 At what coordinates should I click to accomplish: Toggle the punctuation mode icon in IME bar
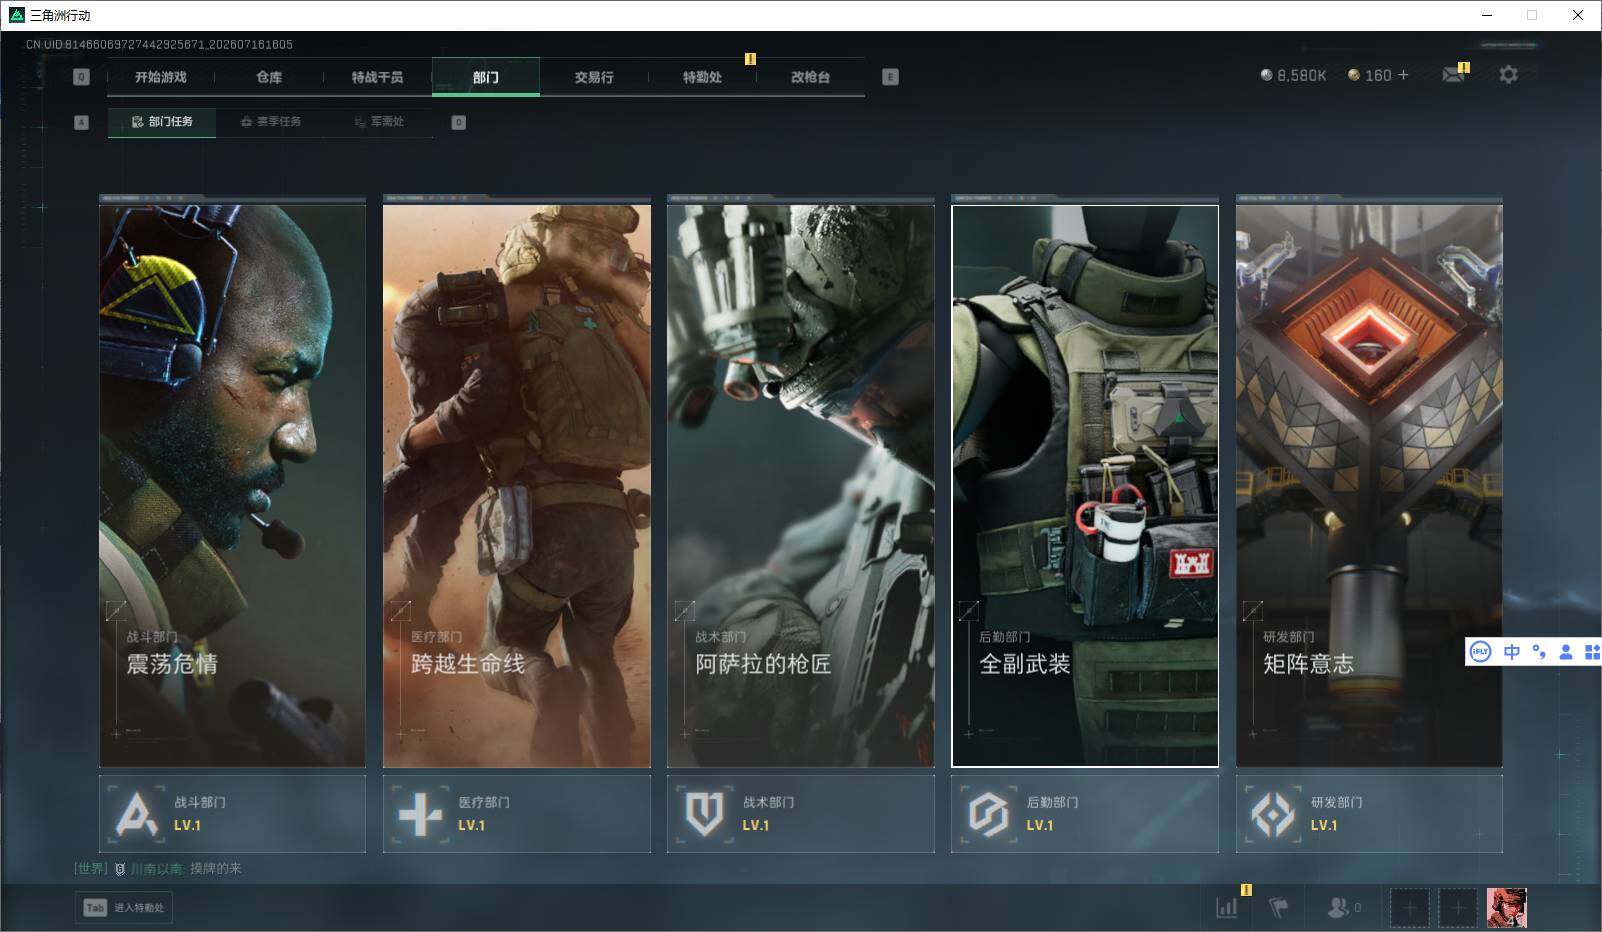(1539, 652)
